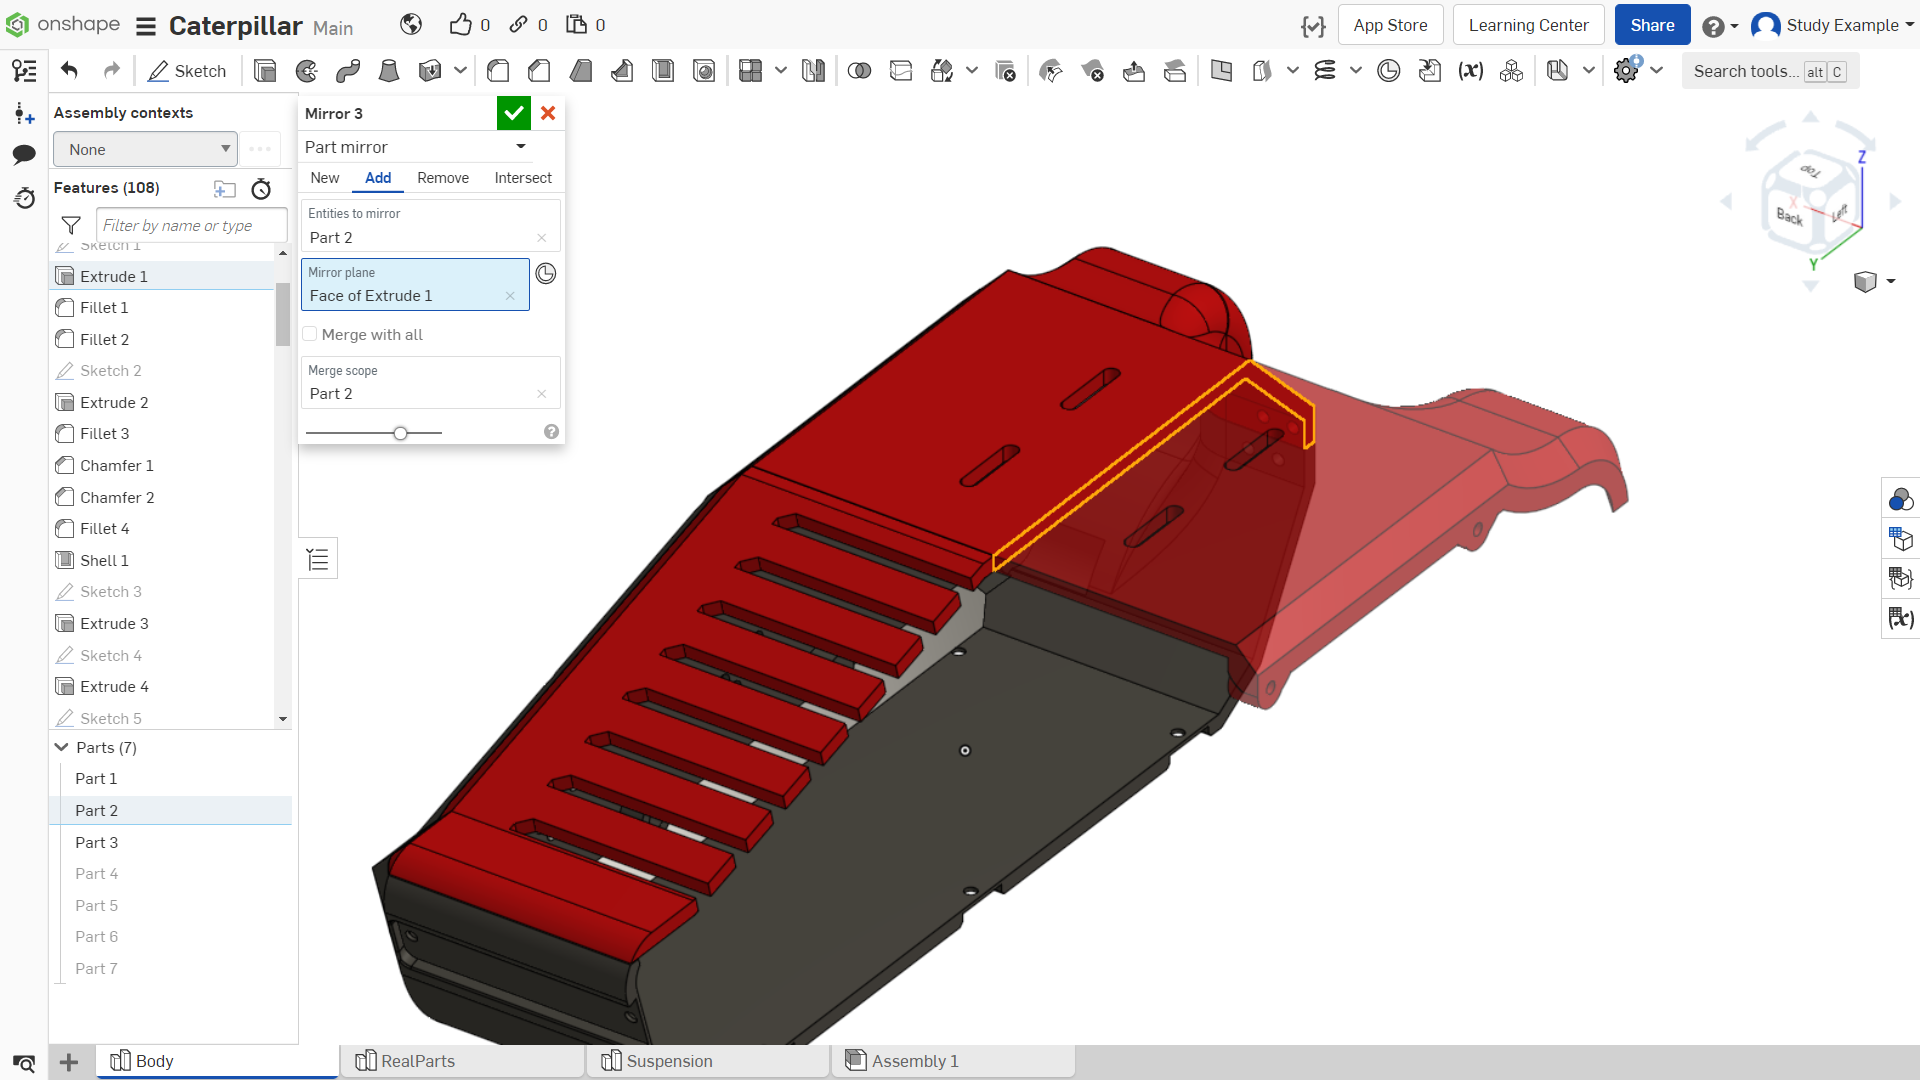The width and height of the screenshot is (1920, 1080).
Task: Select the Extrude tool icon
Action: click(265, 71)
